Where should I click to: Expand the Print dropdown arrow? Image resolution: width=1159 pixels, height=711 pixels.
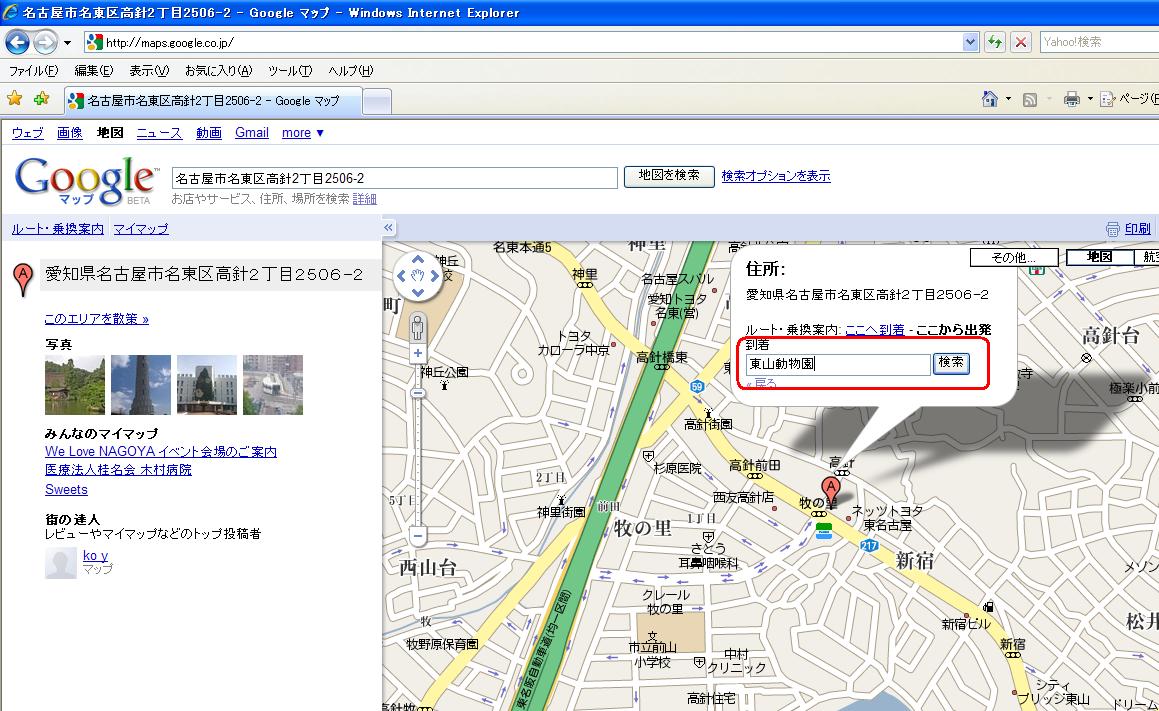click(1090, 99)
